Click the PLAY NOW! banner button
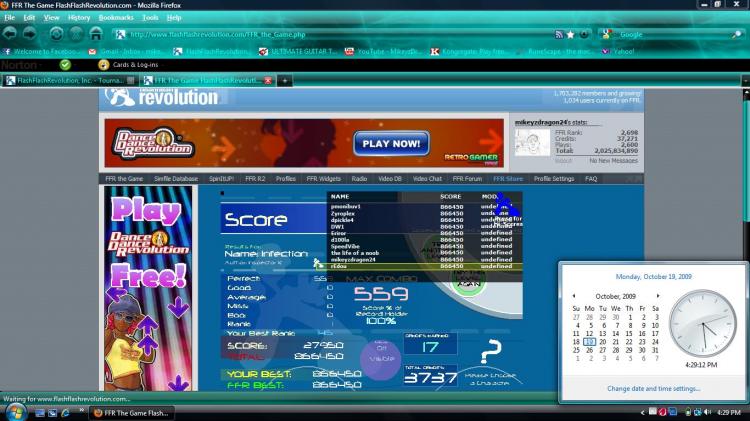This screenshot has height=421, width=750. pos(391,144)
